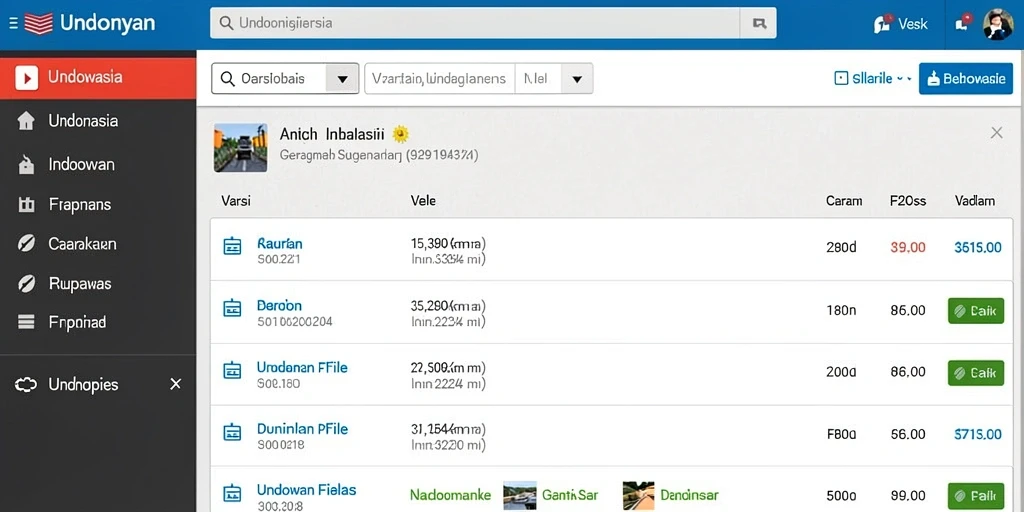1024x512 pixels.
Task: Click the magnifier icon in Oarslobais box
Action: 227,79
